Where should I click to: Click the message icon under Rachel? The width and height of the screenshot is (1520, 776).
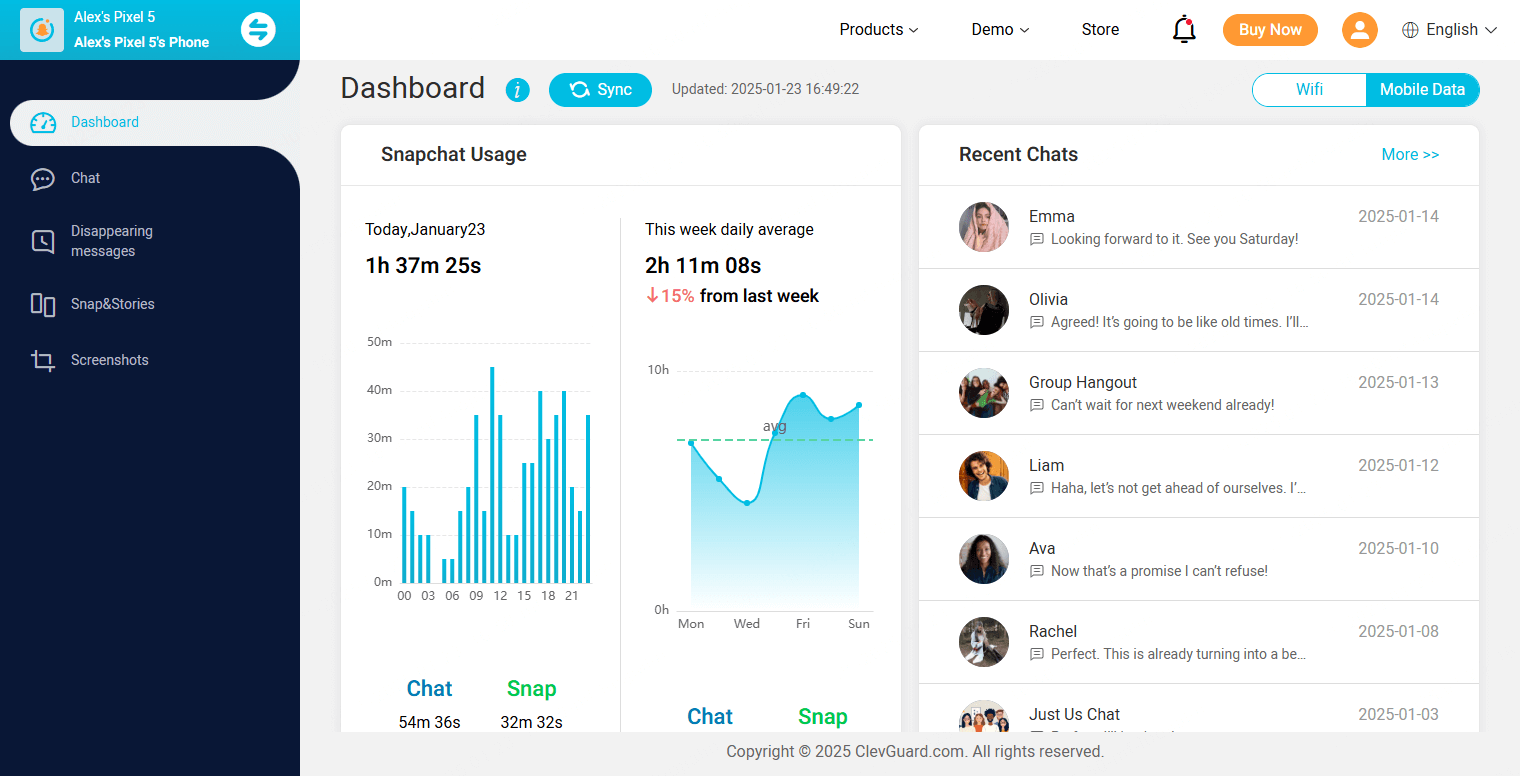(1037, 654)
